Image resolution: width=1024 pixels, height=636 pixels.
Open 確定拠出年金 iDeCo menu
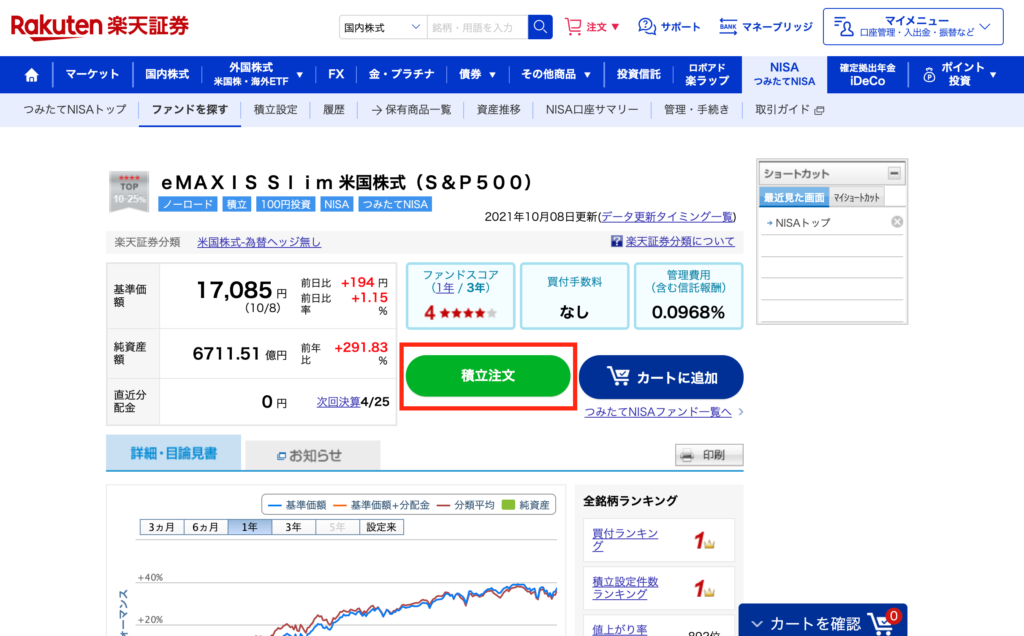(867, 74)
